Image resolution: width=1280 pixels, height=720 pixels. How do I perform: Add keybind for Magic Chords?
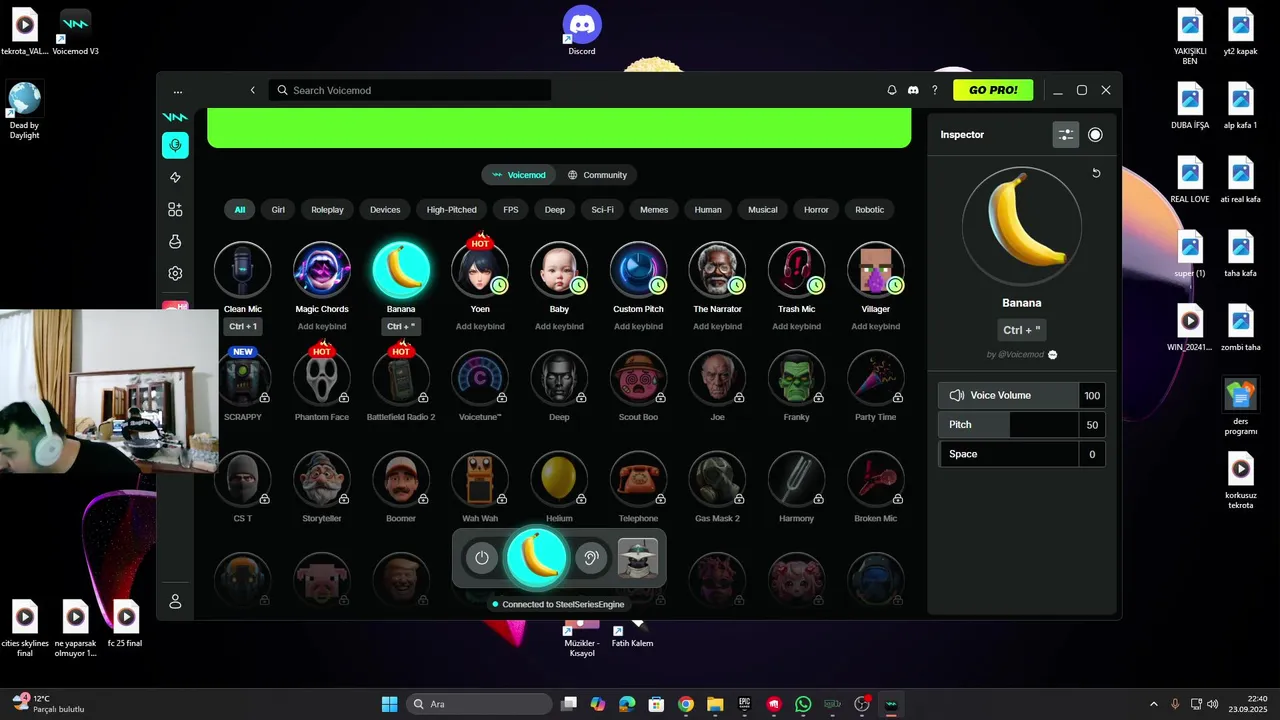(321, 327)
